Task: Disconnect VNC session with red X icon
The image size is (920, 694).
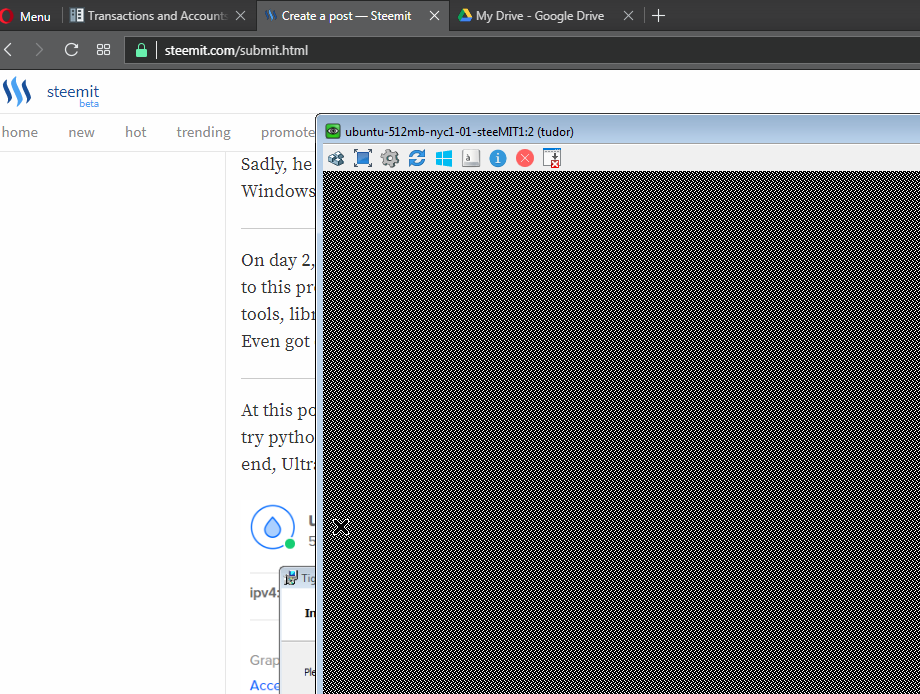Action: click(525, 158)
